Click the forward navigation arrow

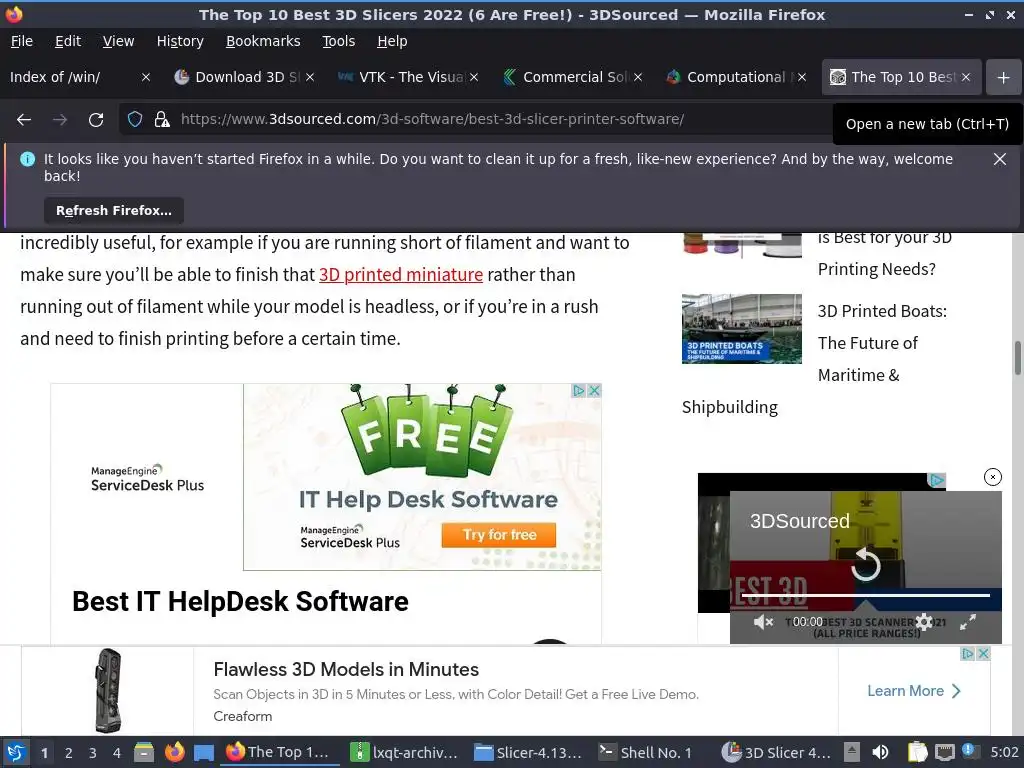pos(59,120)
